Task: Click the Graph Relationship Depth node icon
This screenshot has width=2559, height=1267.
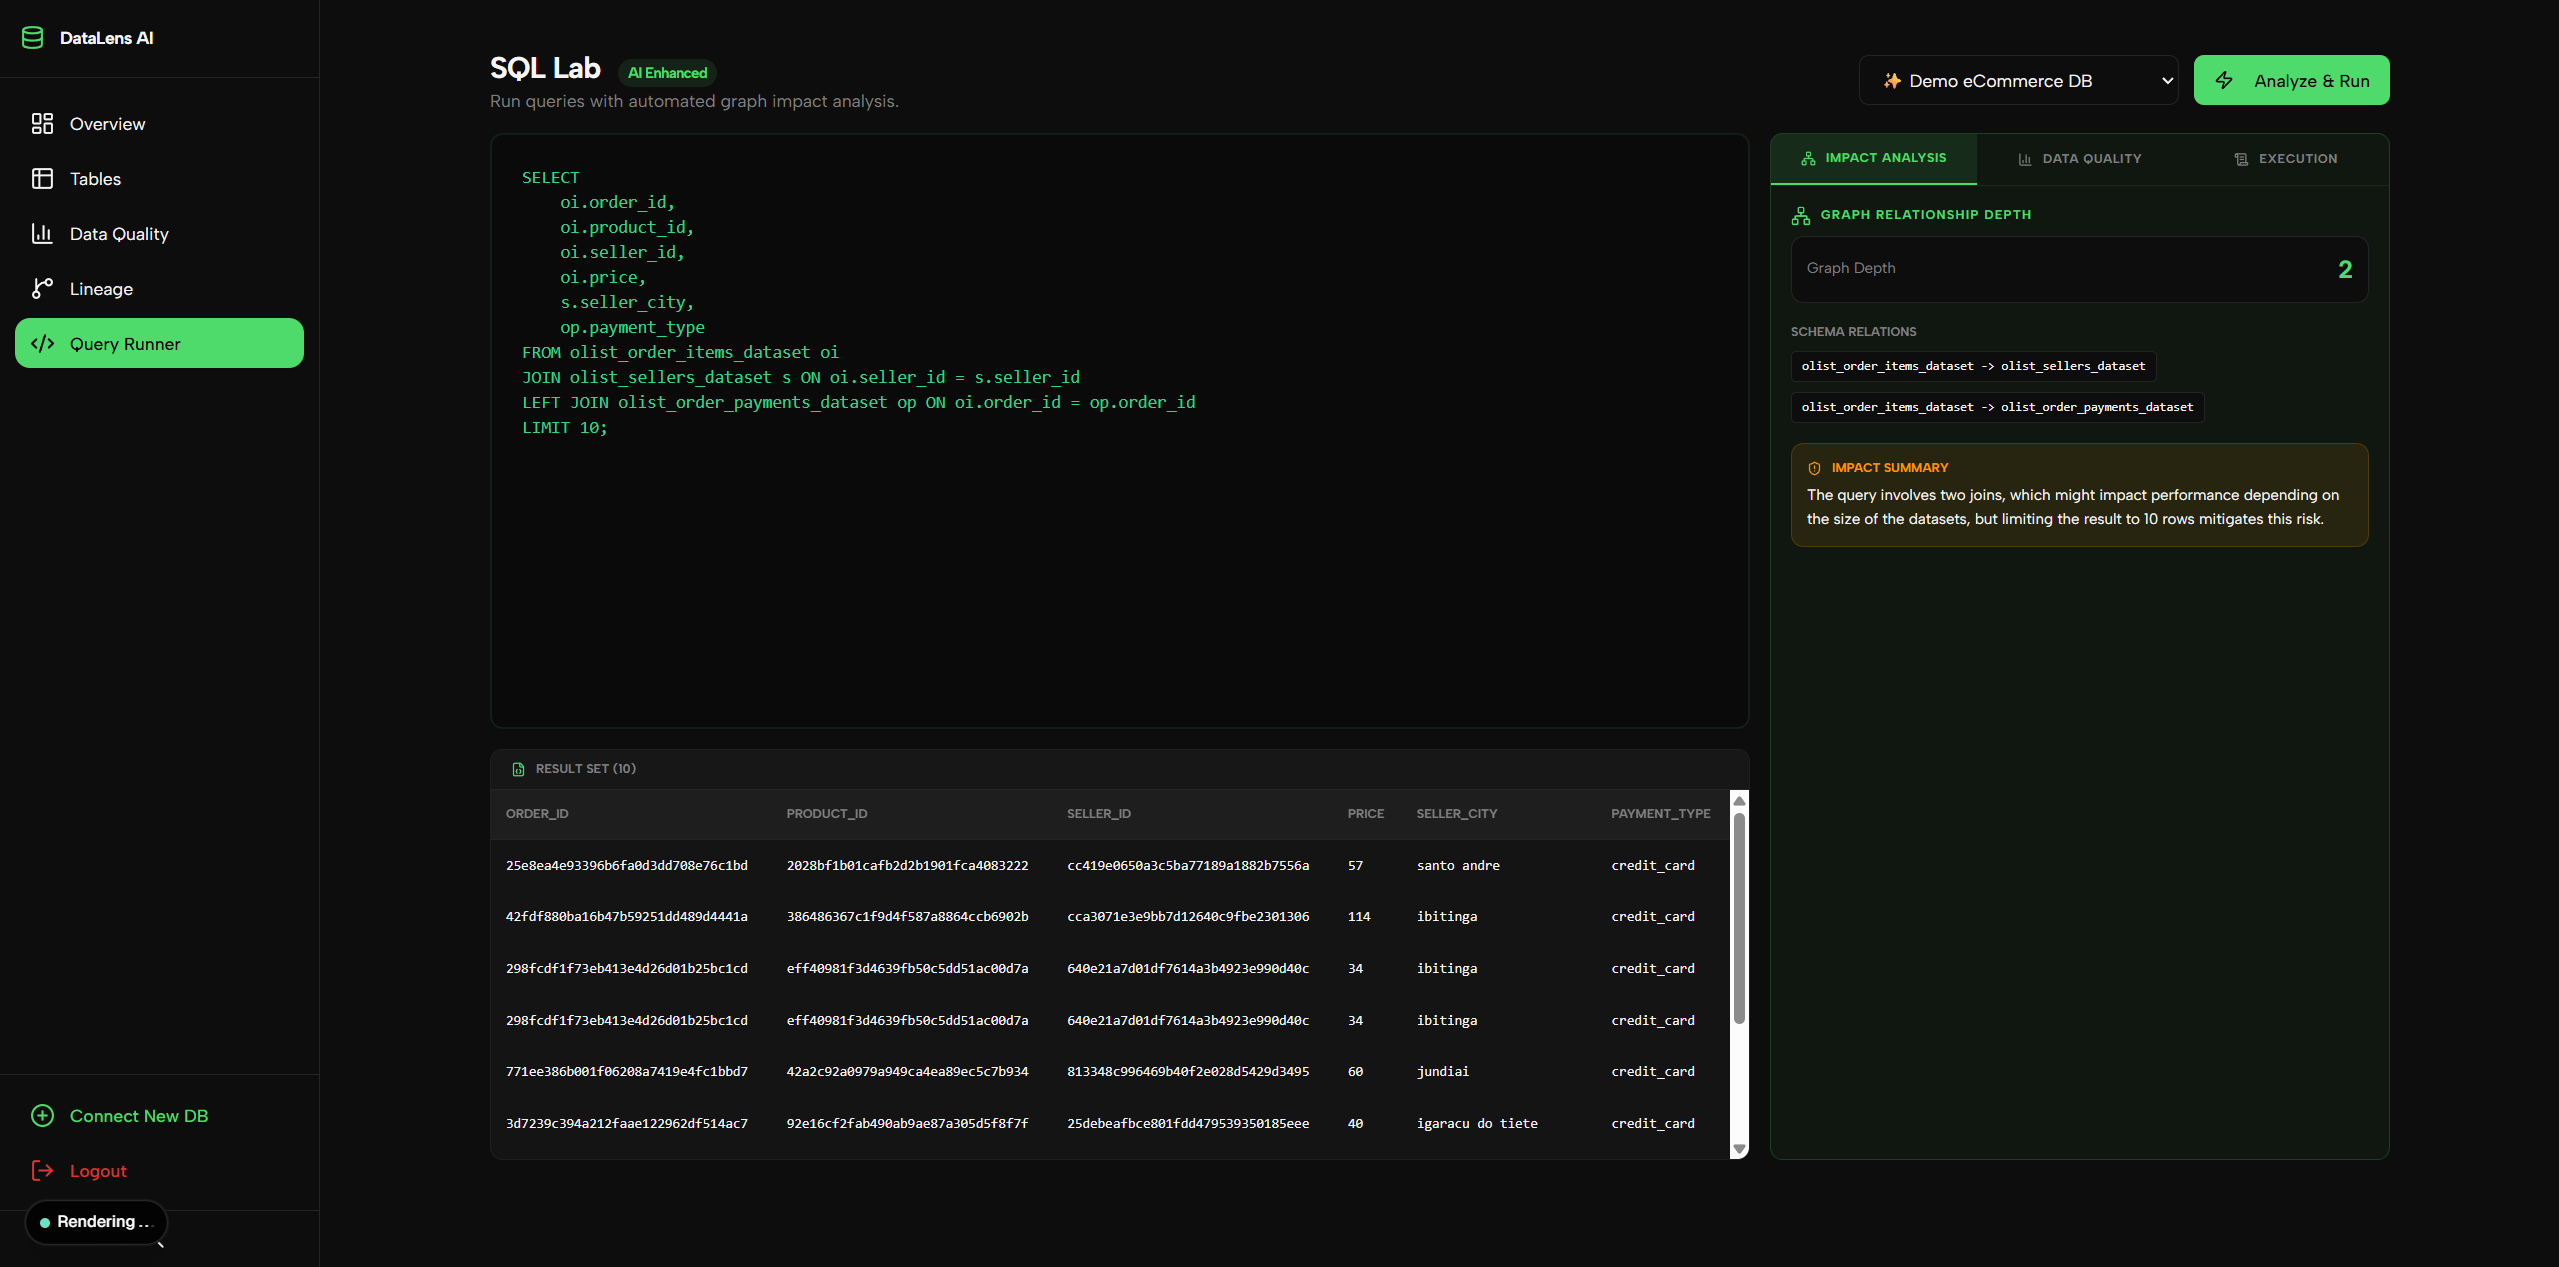Action: click(1800, 215)
